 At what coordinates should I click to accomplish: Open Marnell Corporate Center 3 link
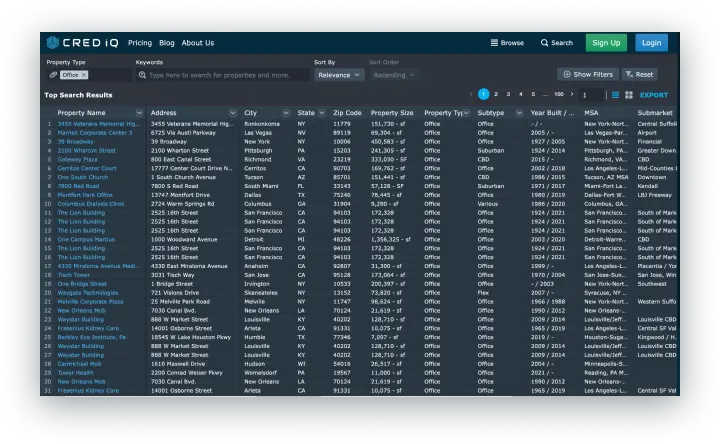click(x=95, y=133)
